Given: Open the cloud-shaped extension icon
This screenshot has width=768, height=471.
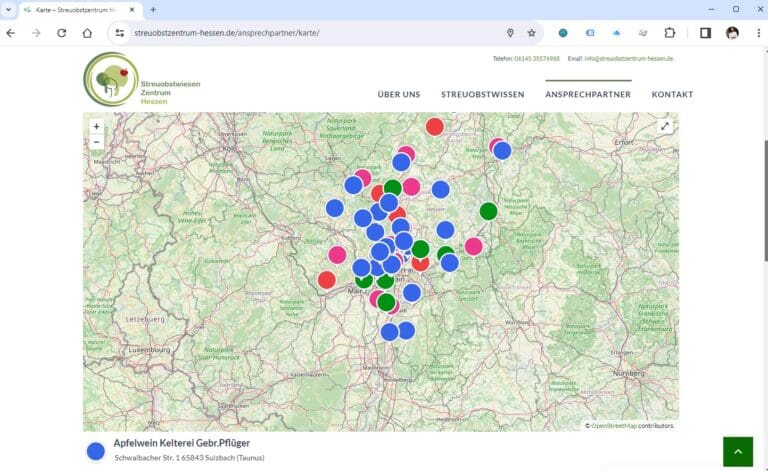Looking at the screenshot, I should tap(617, 33).
